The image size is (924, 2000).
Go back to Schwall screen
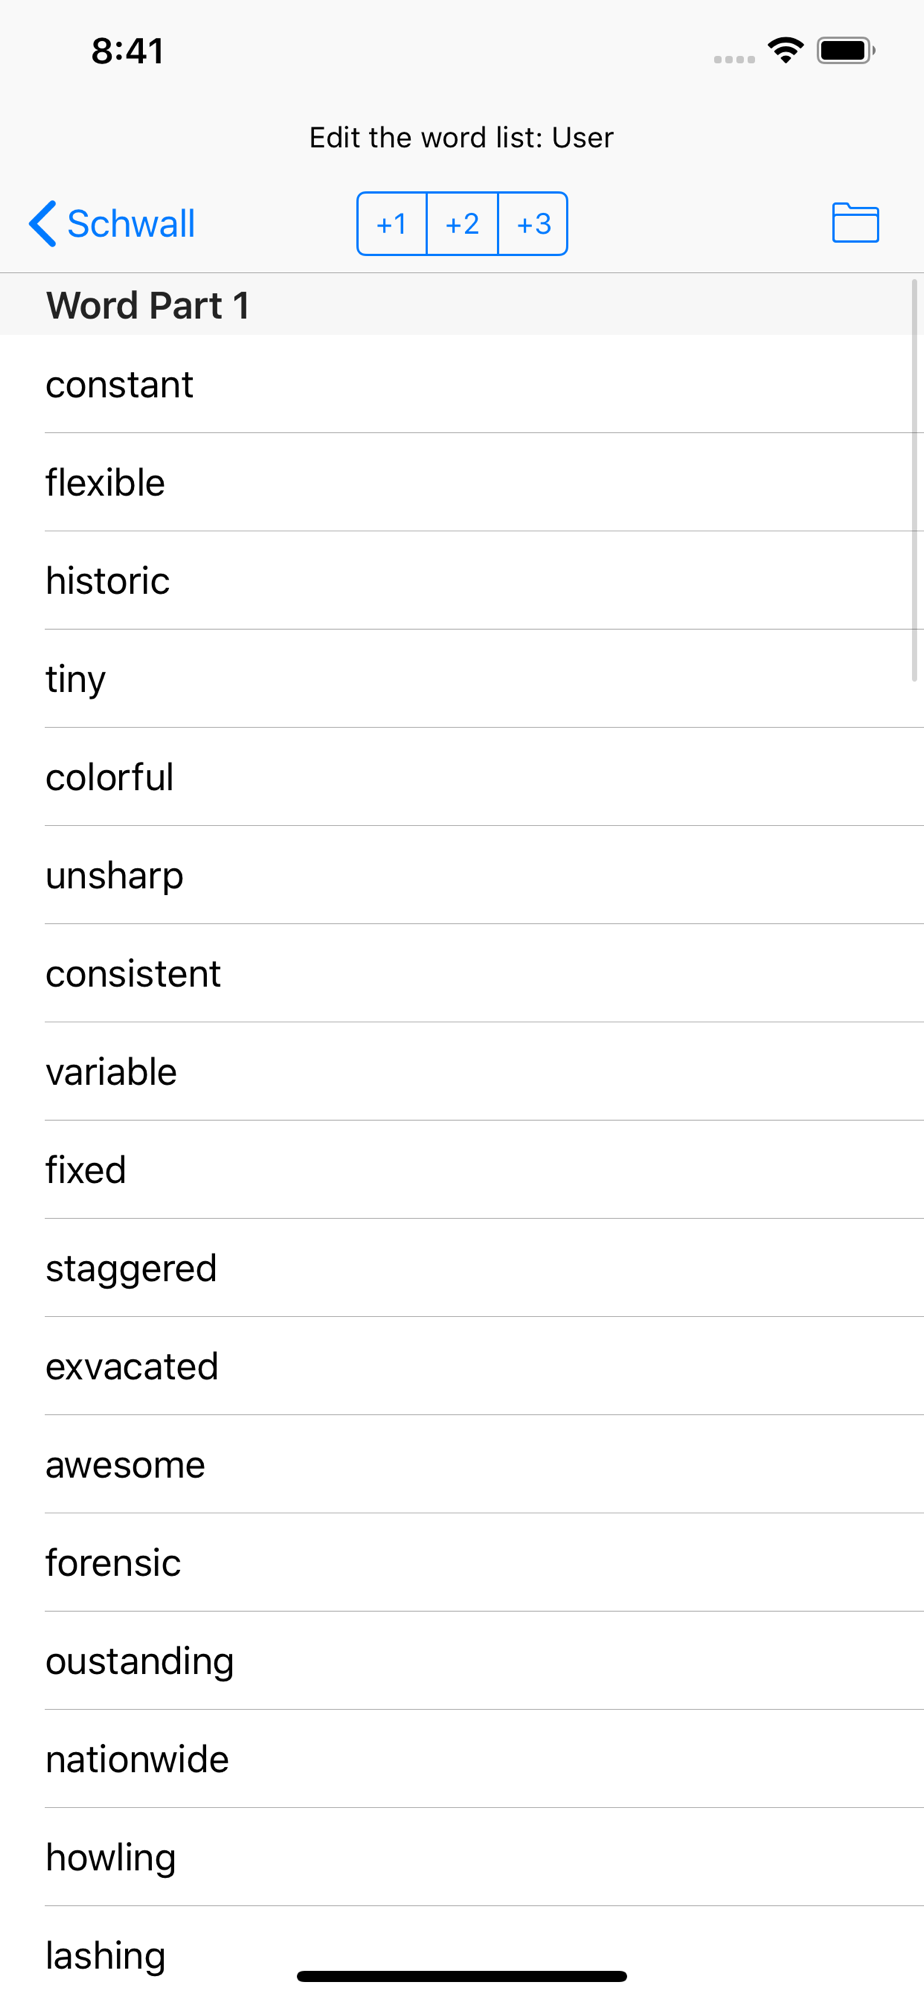(x=112, y=223)
